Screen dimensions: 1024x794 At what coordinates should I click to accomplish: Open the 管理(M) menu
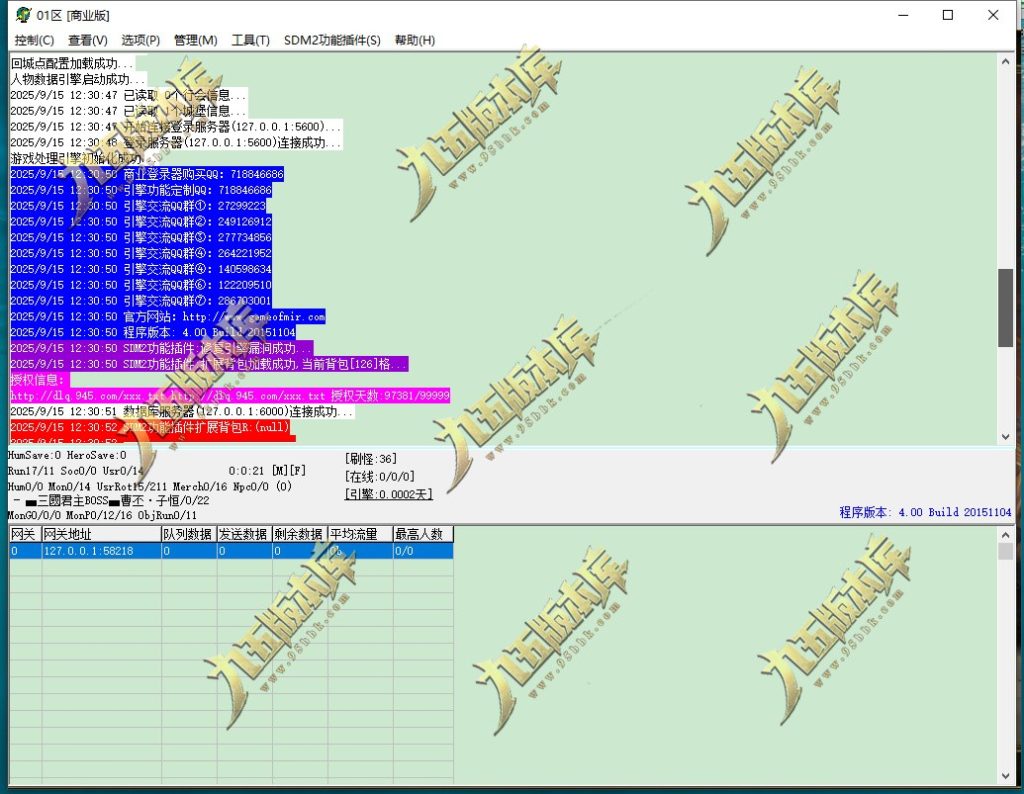[x=195, y=40]
